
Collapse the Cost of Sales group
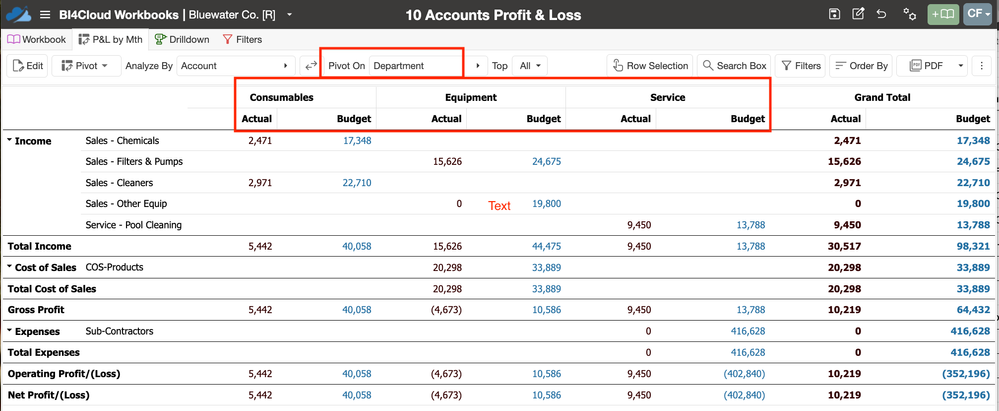click(x=10, y=268)
